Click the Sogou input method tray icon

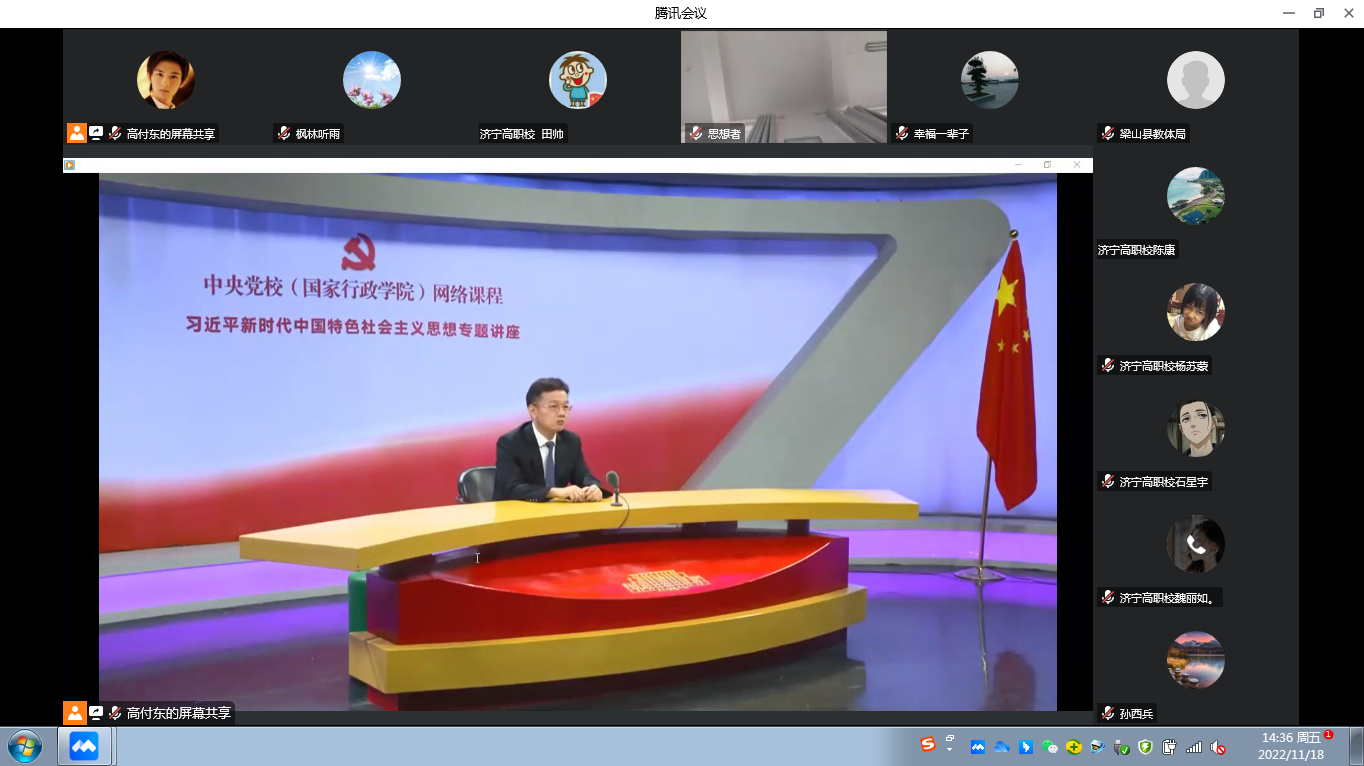(x=927, y=745)
